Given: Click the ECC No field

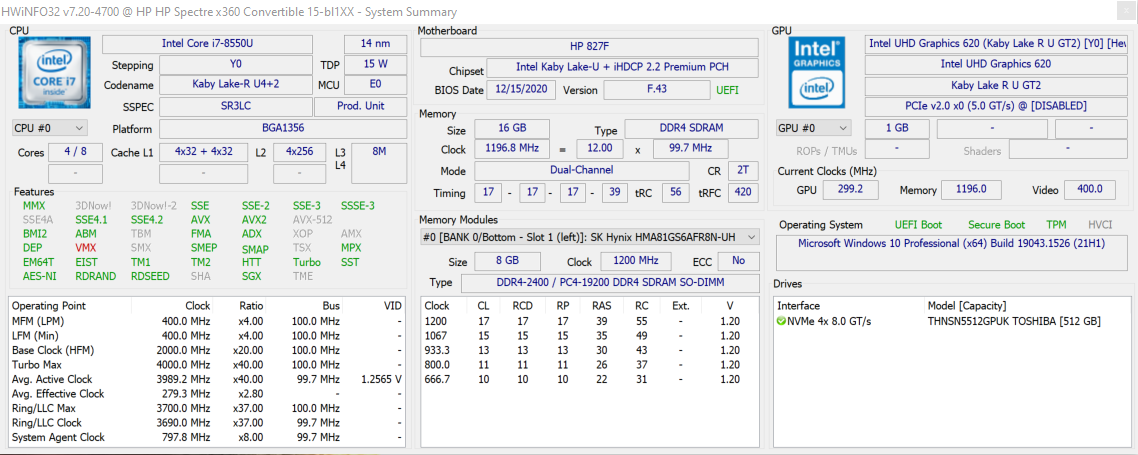Looking at the screenshot, I should coord(739,261).
